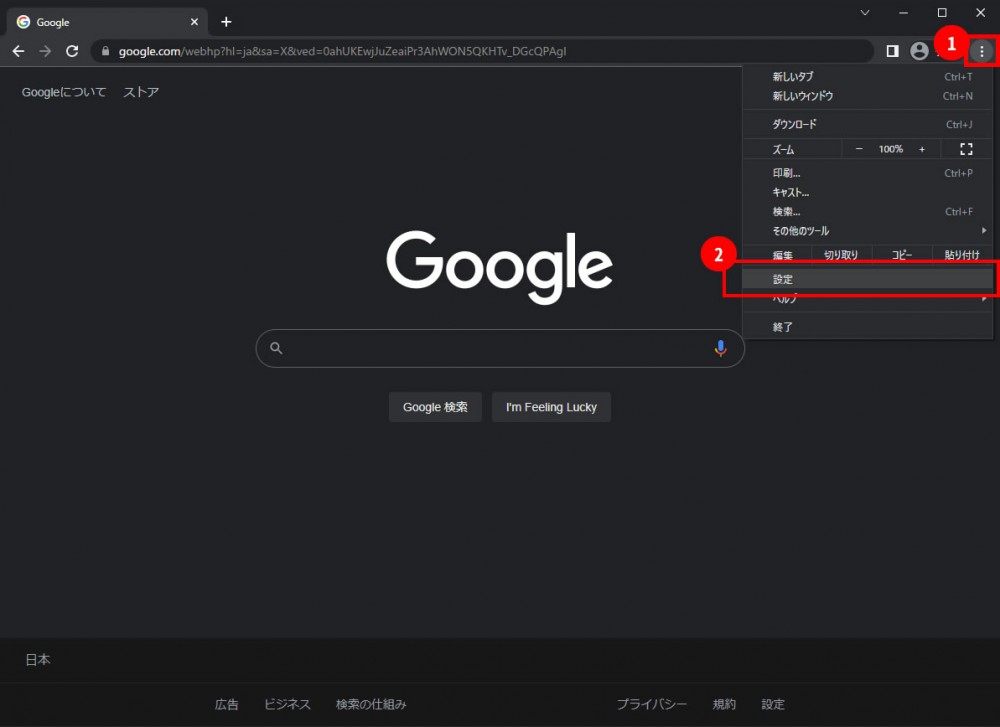Open the profile avatar menu
This screenshot has height=727, width=1000.
tap(919, 51)
